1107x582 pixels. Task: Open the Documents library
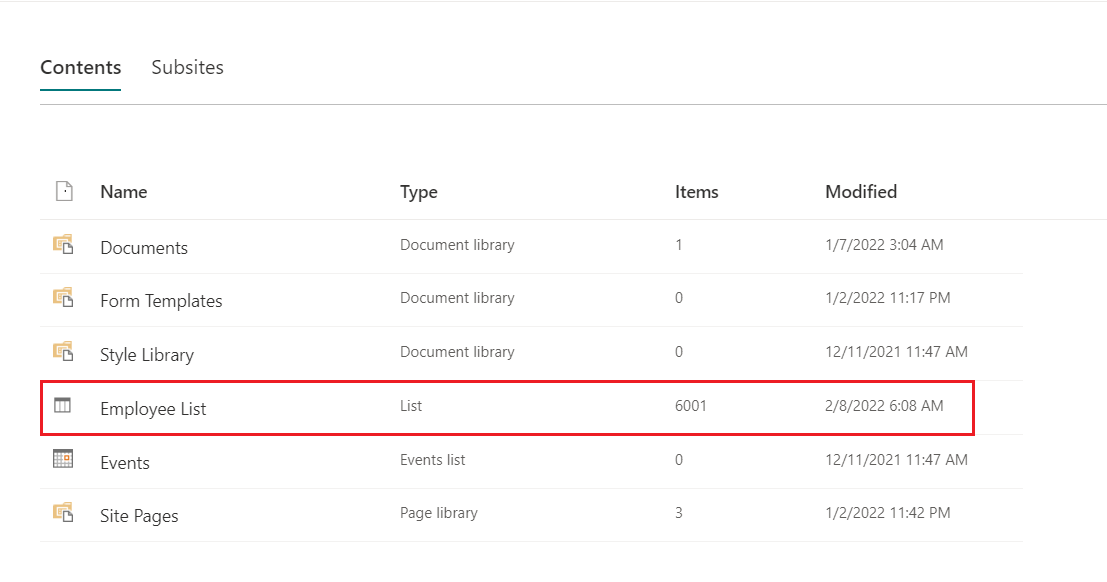coord(144,248)
